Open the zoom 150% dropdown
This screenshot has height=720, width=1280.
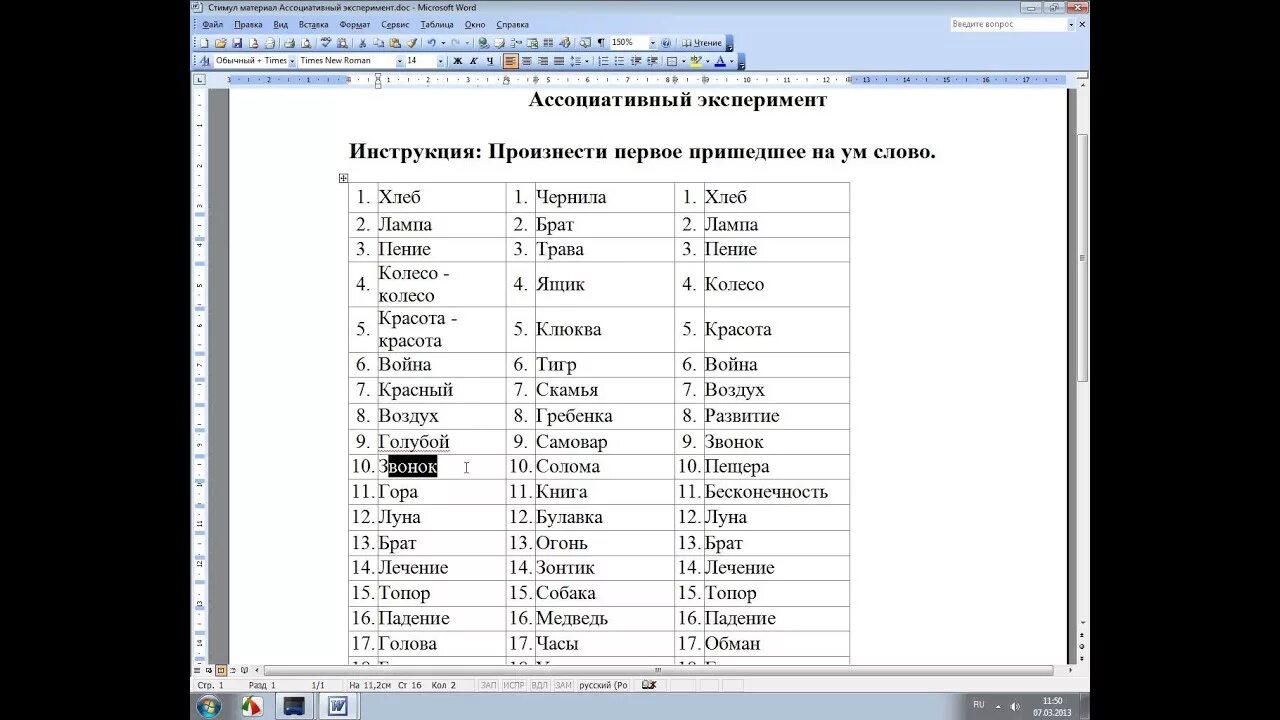pyautogui.click(x=653, y=43)
